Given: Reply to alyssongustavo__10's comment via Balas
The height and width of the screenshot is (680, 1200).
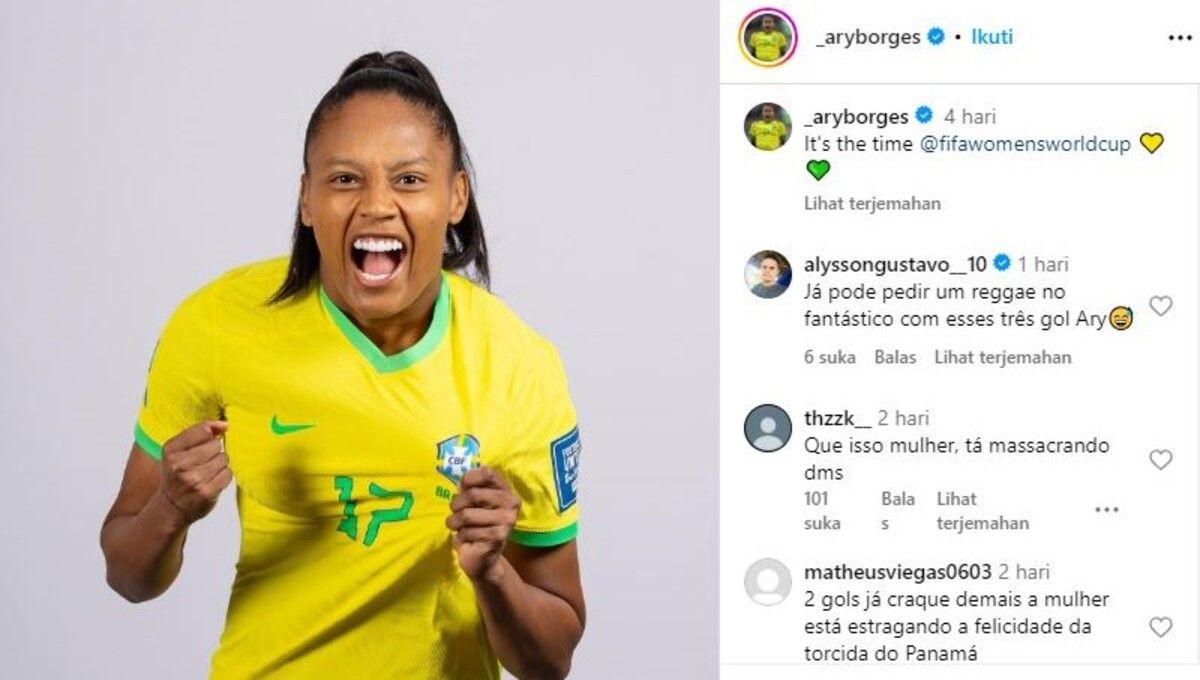Looking at the screenshot, I should (895, 357).
